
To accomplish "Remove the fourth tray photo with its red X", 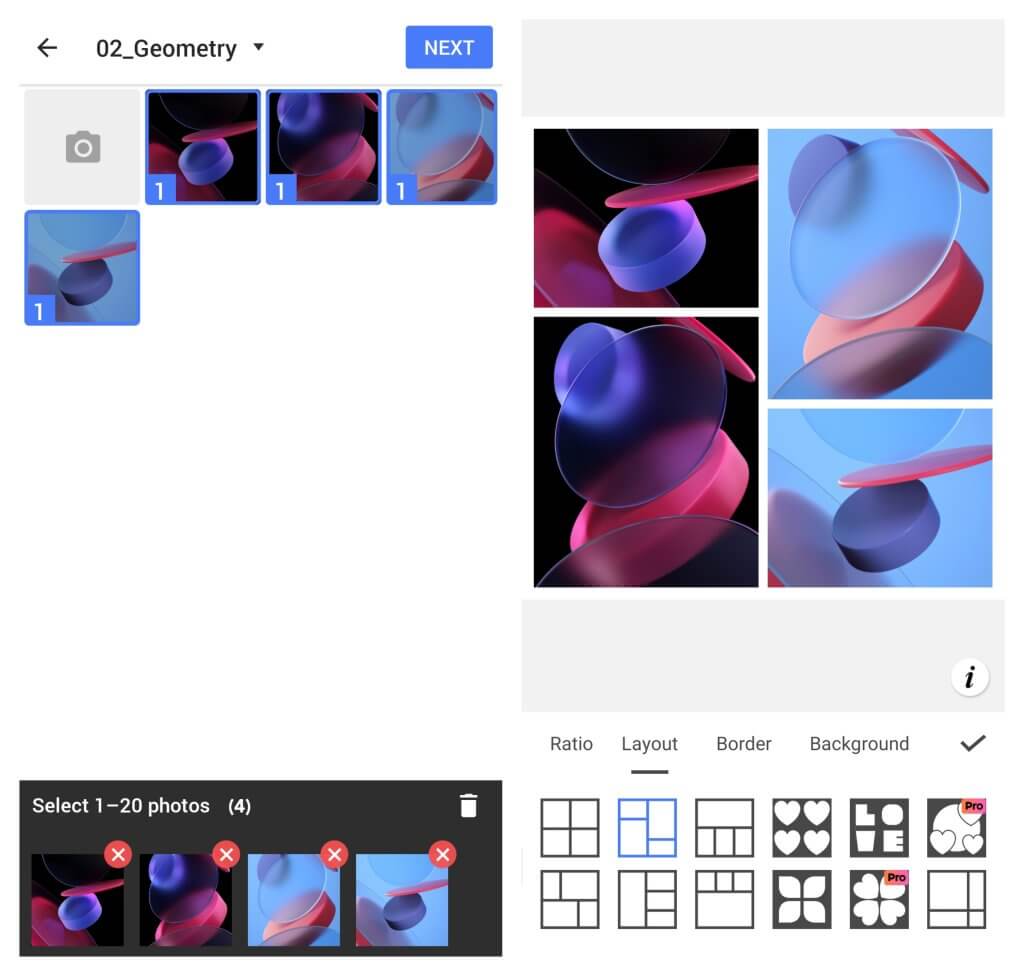I will click(x=443, y=854).
